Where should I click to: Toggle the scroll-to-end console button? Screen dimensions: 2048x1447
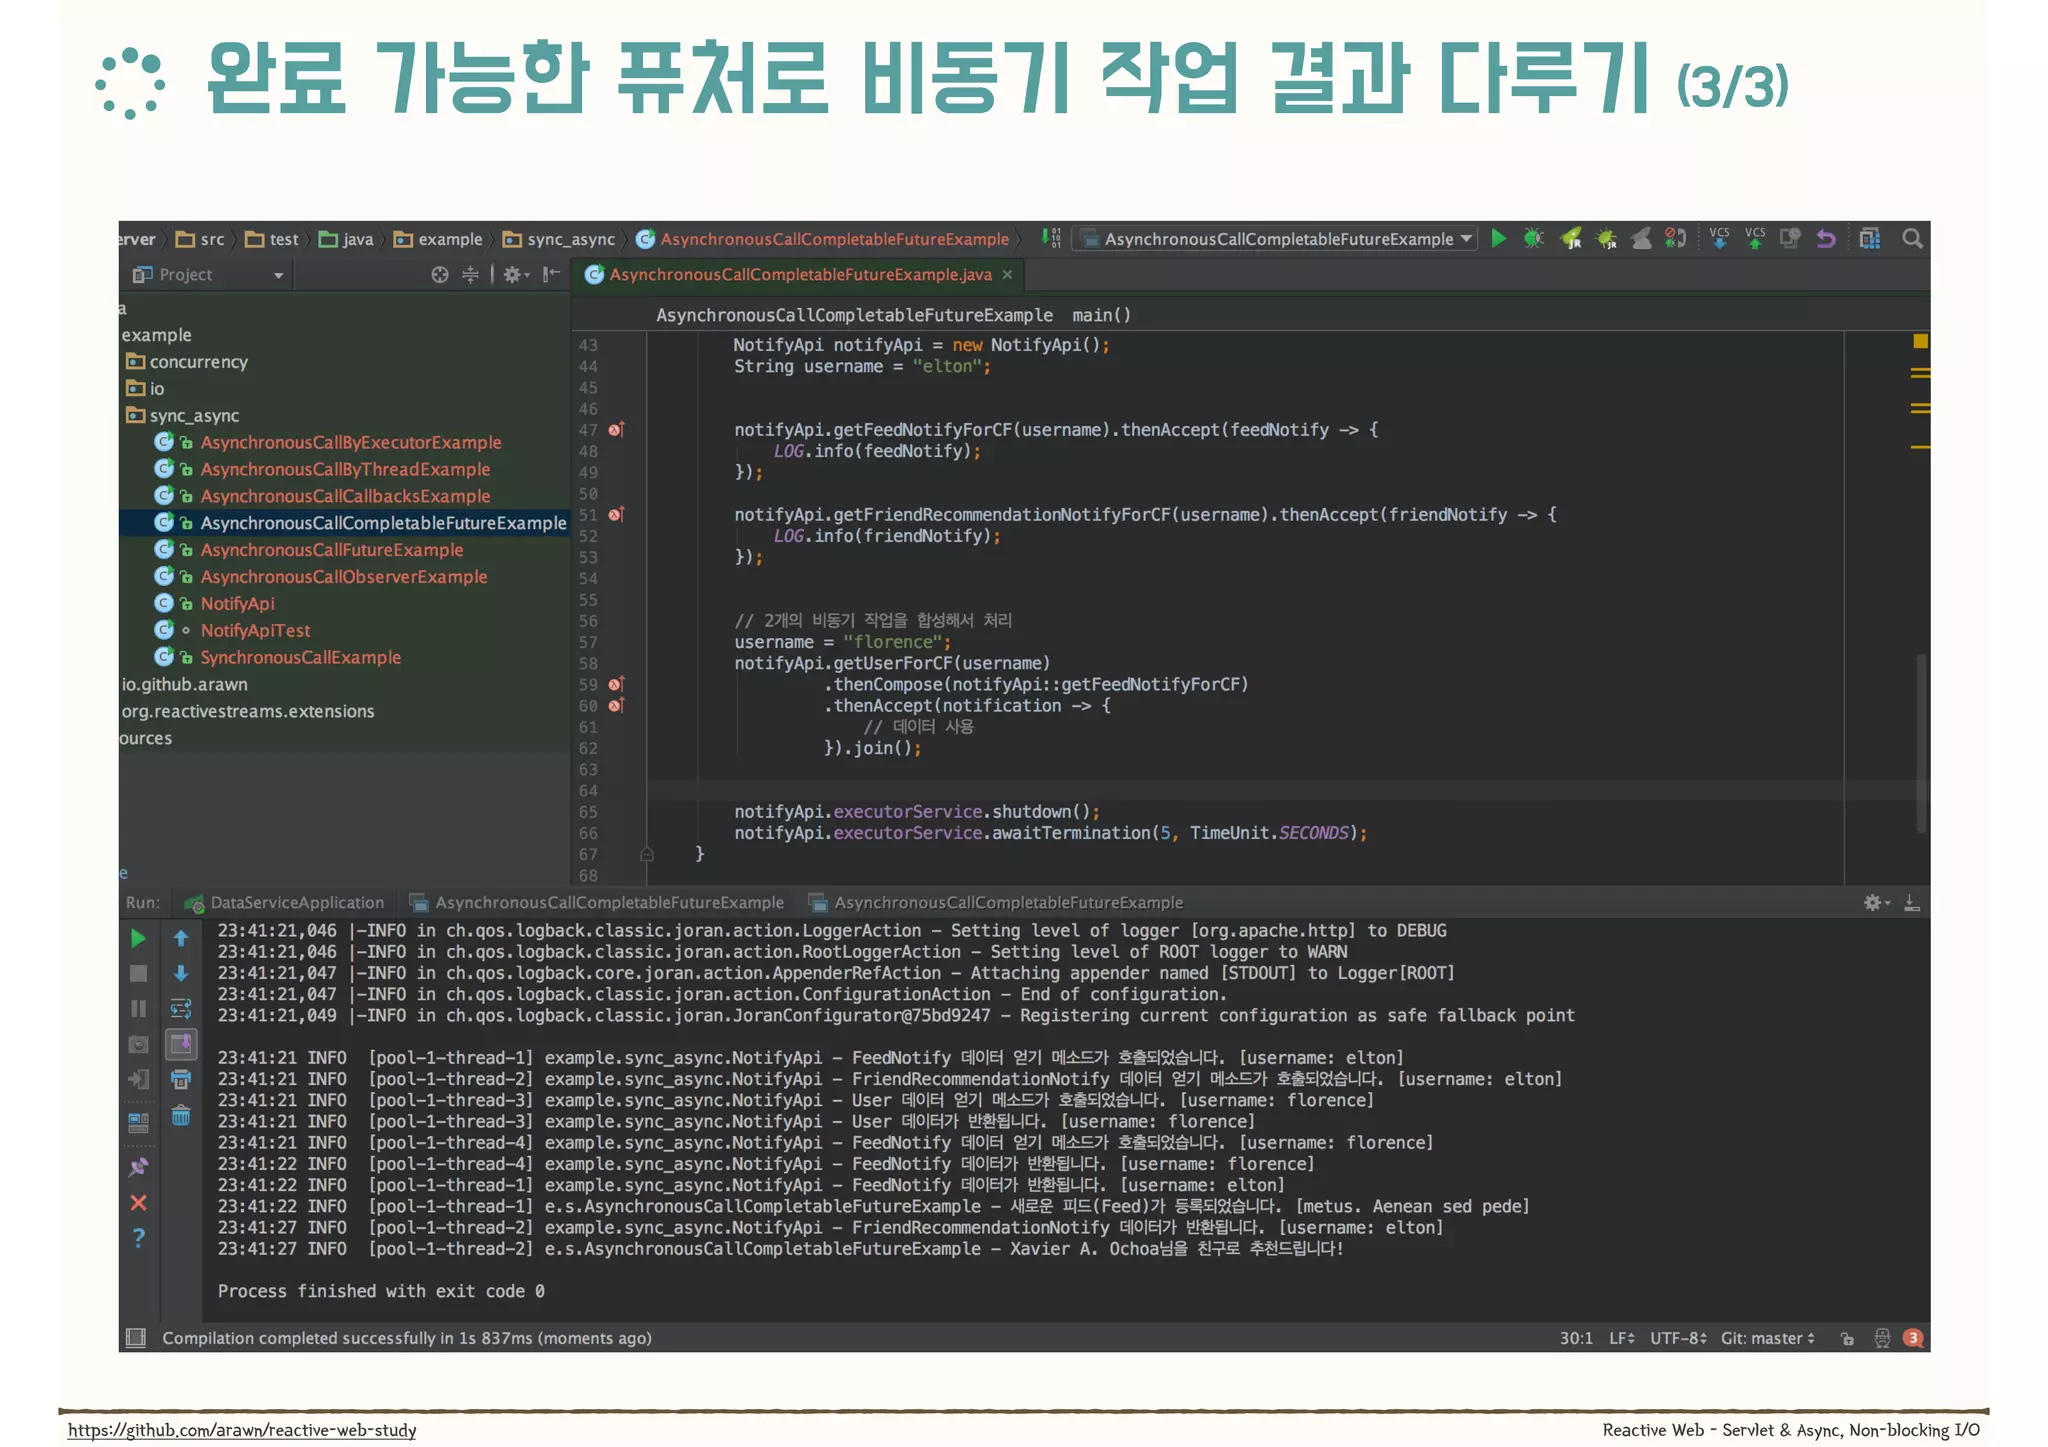pyautogui.click(x=181, y=1044)
